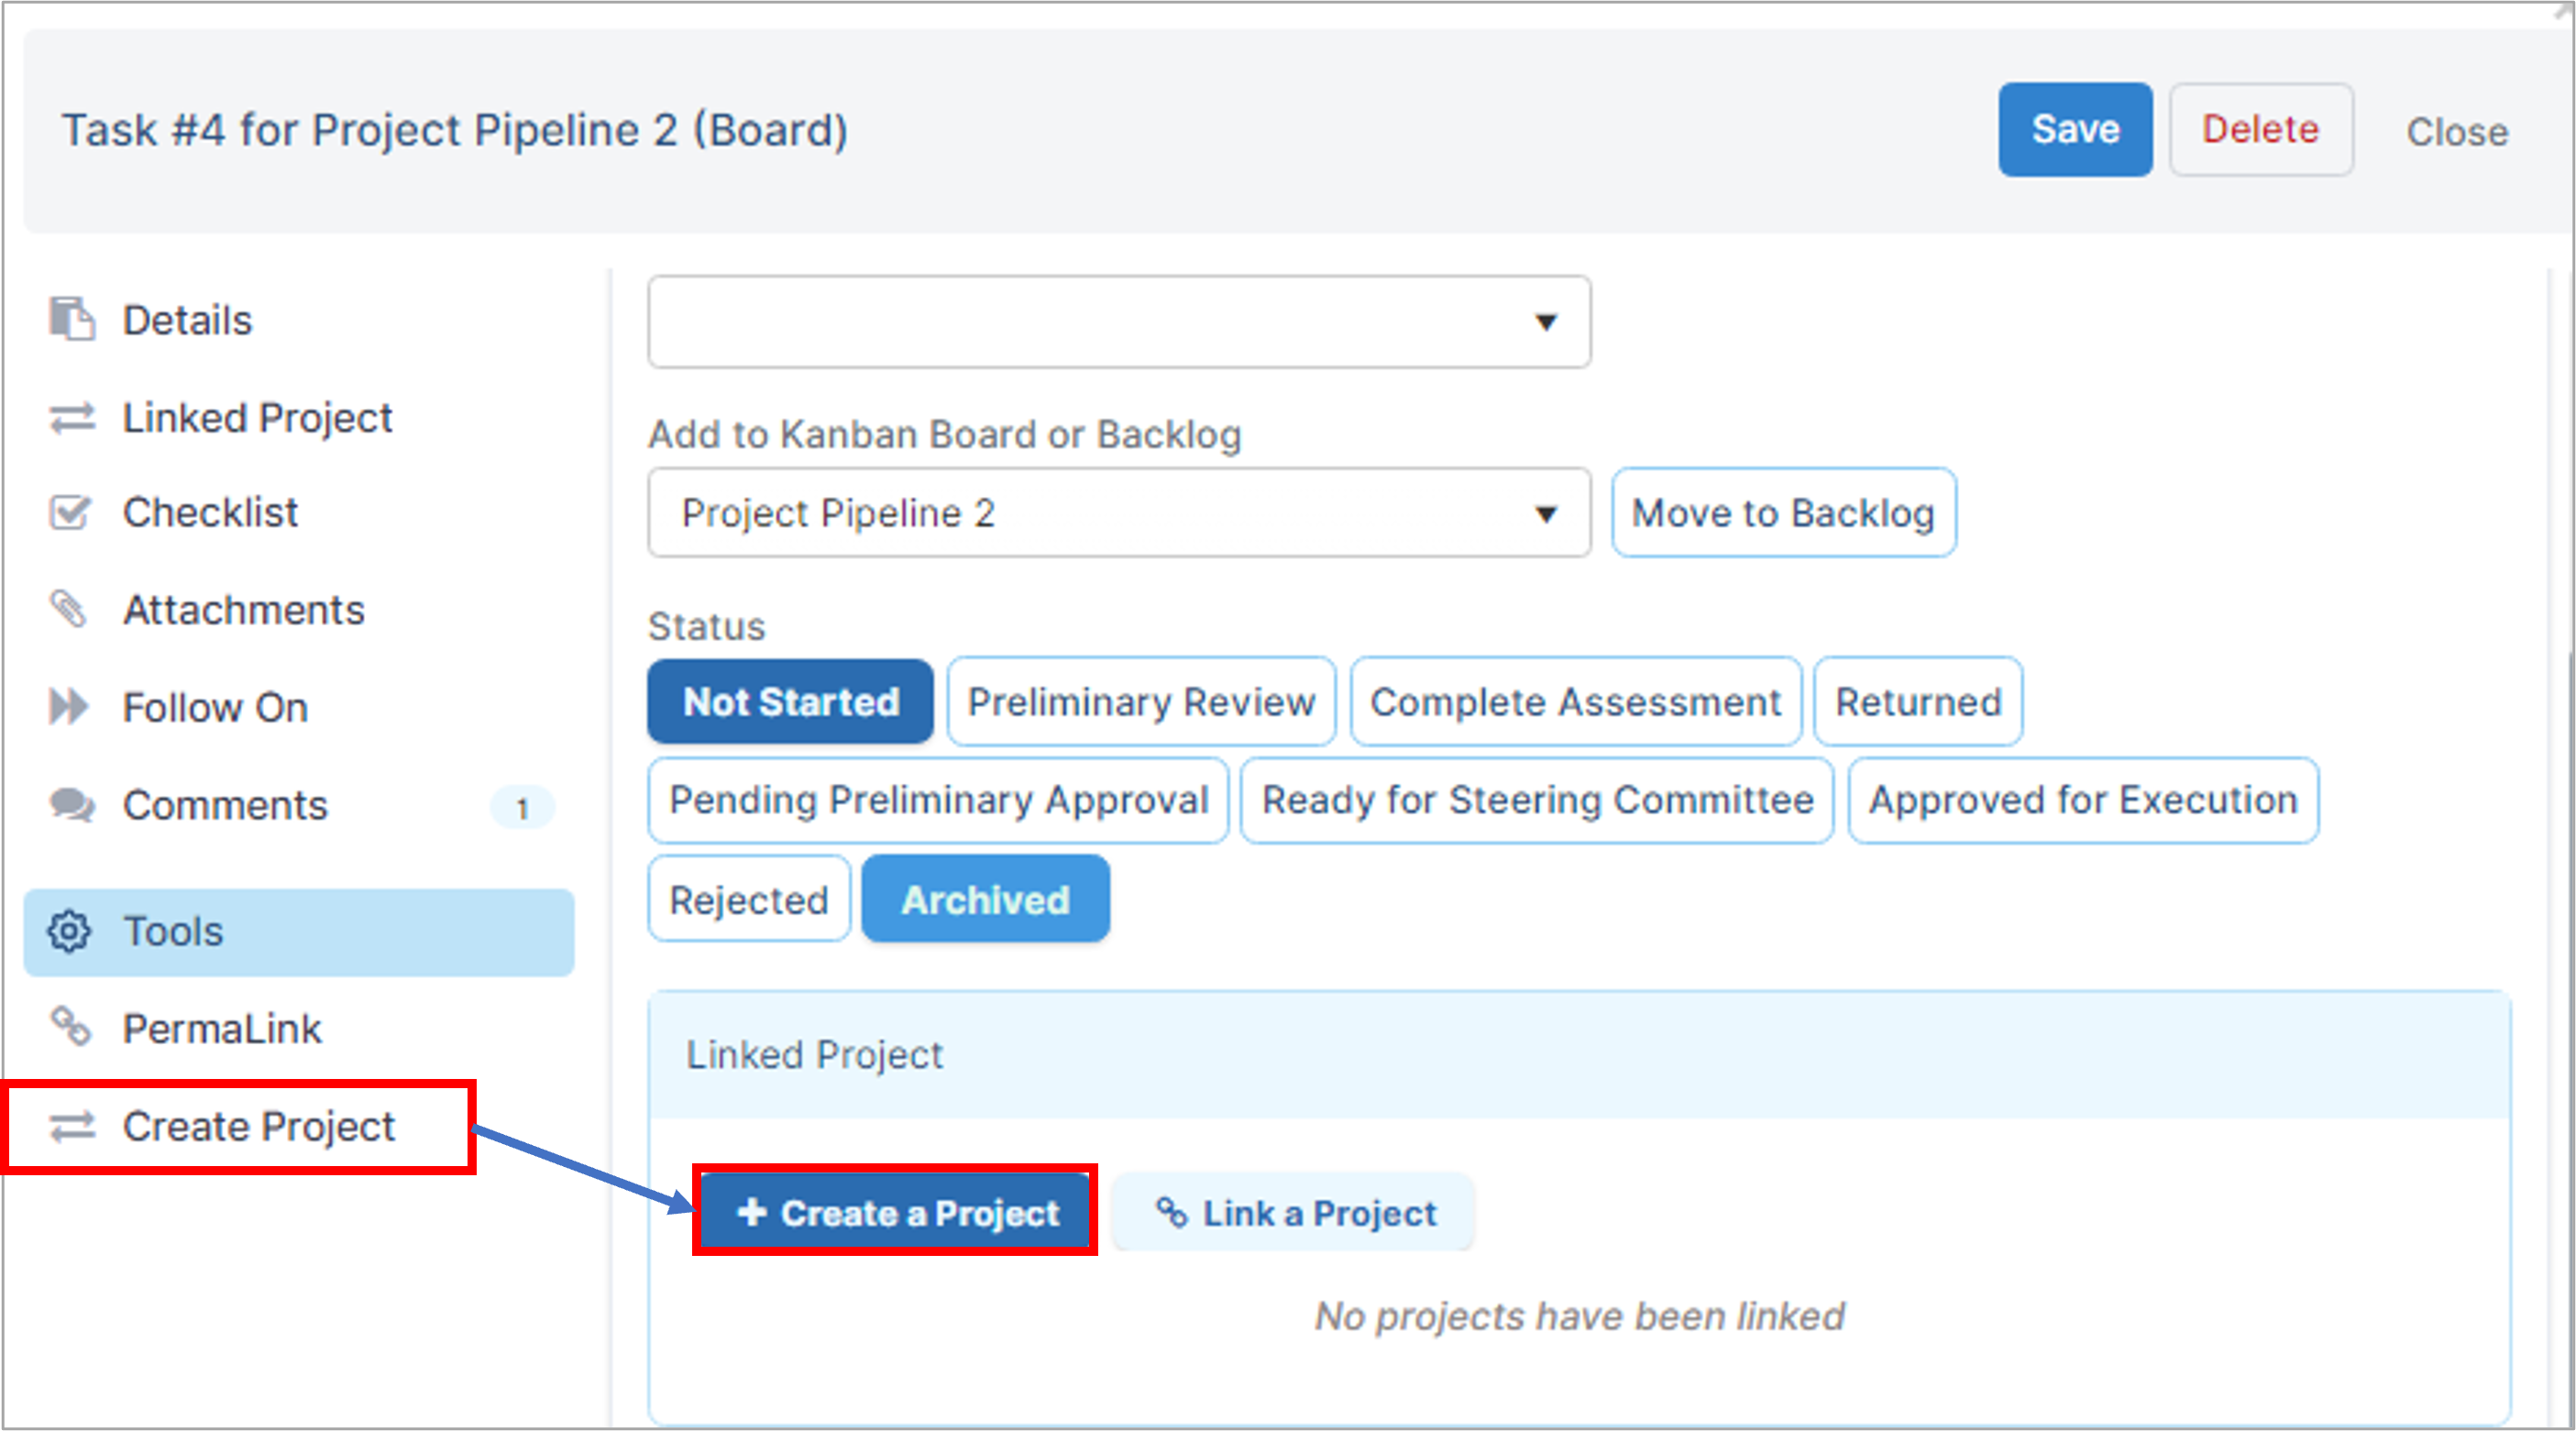Click the Checklist checkmark icon
The image size is (2576, 1431).
coord(70,513)
